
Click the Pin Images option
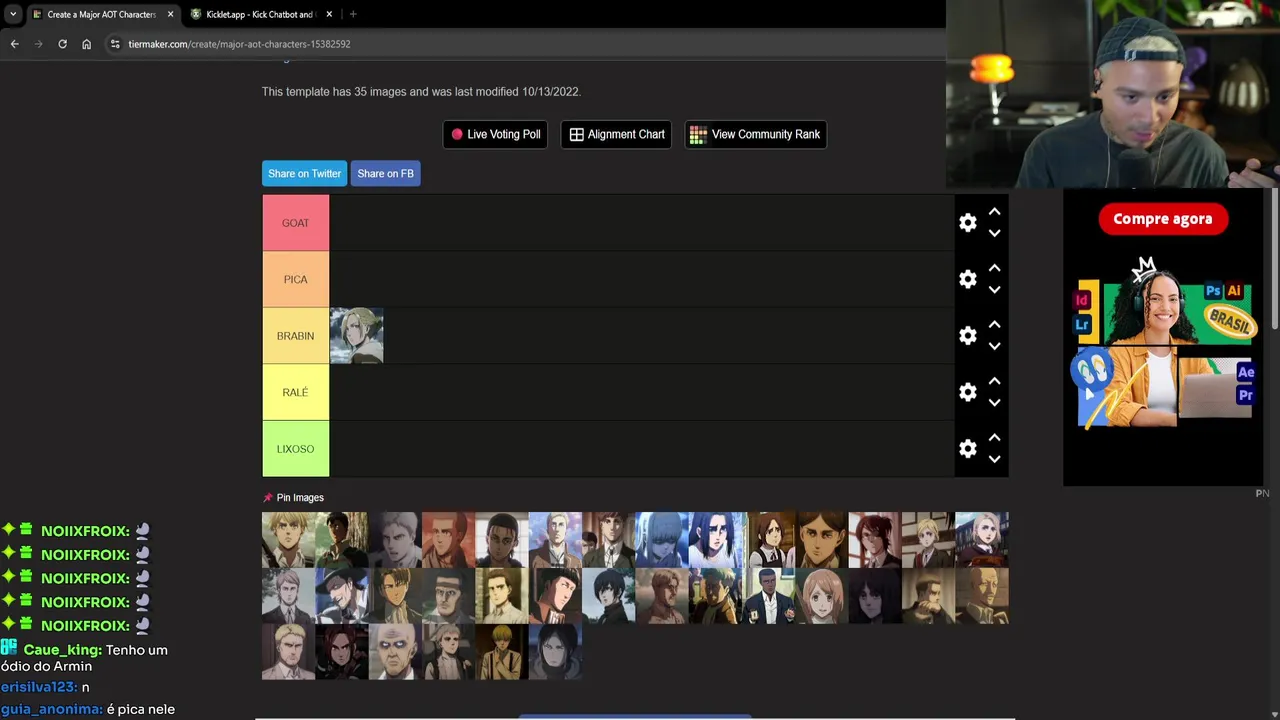(x=293, y=497)
